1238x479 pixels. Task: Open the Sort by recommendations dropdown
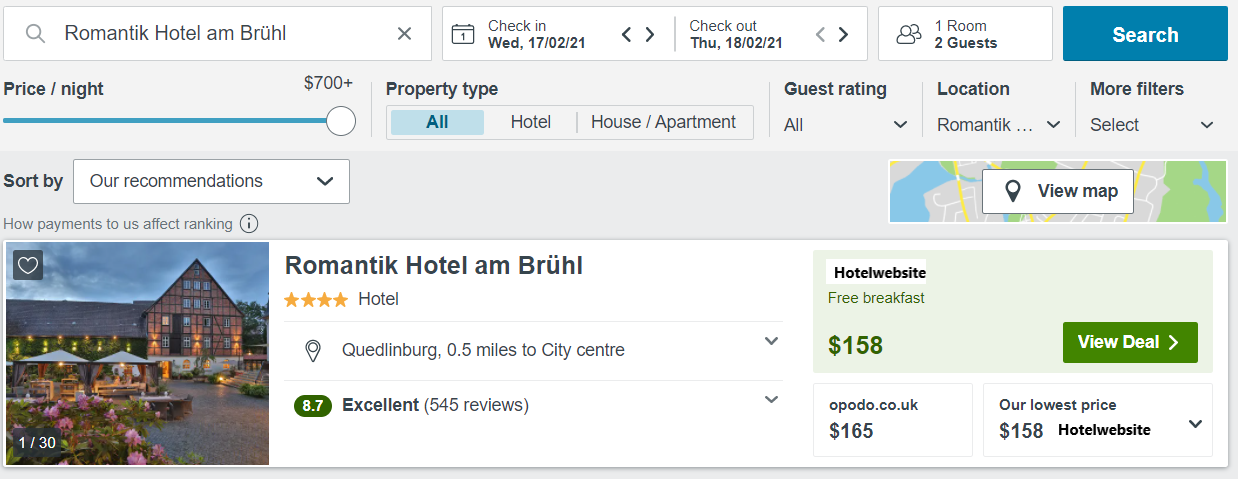coord(211,181)
